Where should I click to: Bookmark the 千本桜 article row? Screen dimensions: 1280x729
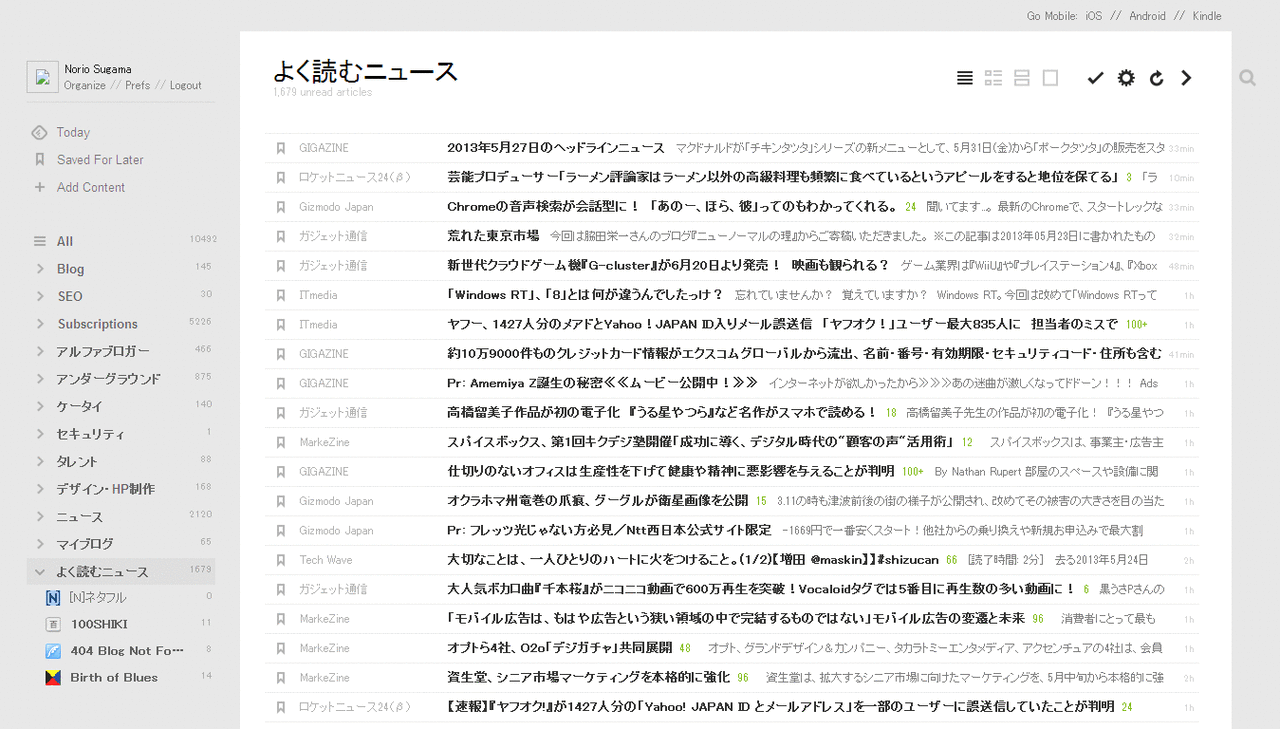click(281, 589)
